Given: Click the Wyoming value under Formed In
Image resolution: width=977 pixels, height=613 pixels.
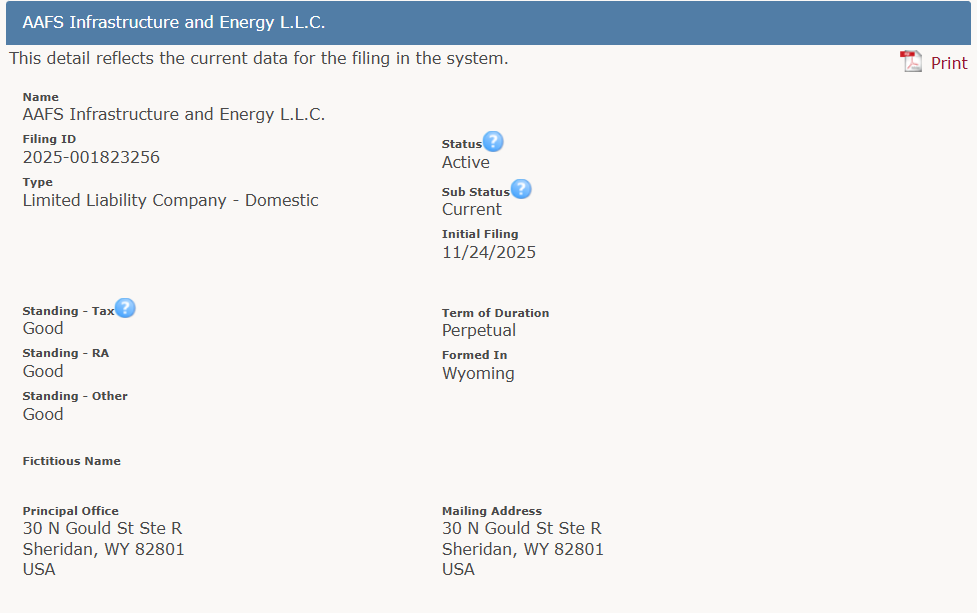Looking at the screenshot, I should click(x=478, y=373).
